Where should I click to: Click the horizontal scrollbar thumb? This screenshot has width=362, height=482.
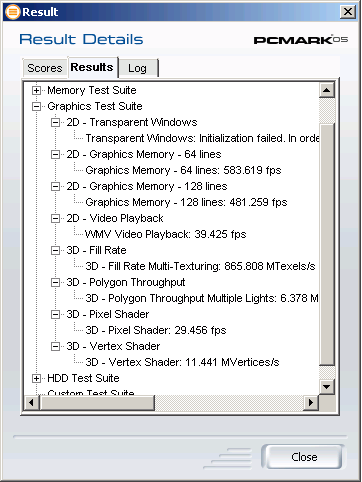coord(97,403)
